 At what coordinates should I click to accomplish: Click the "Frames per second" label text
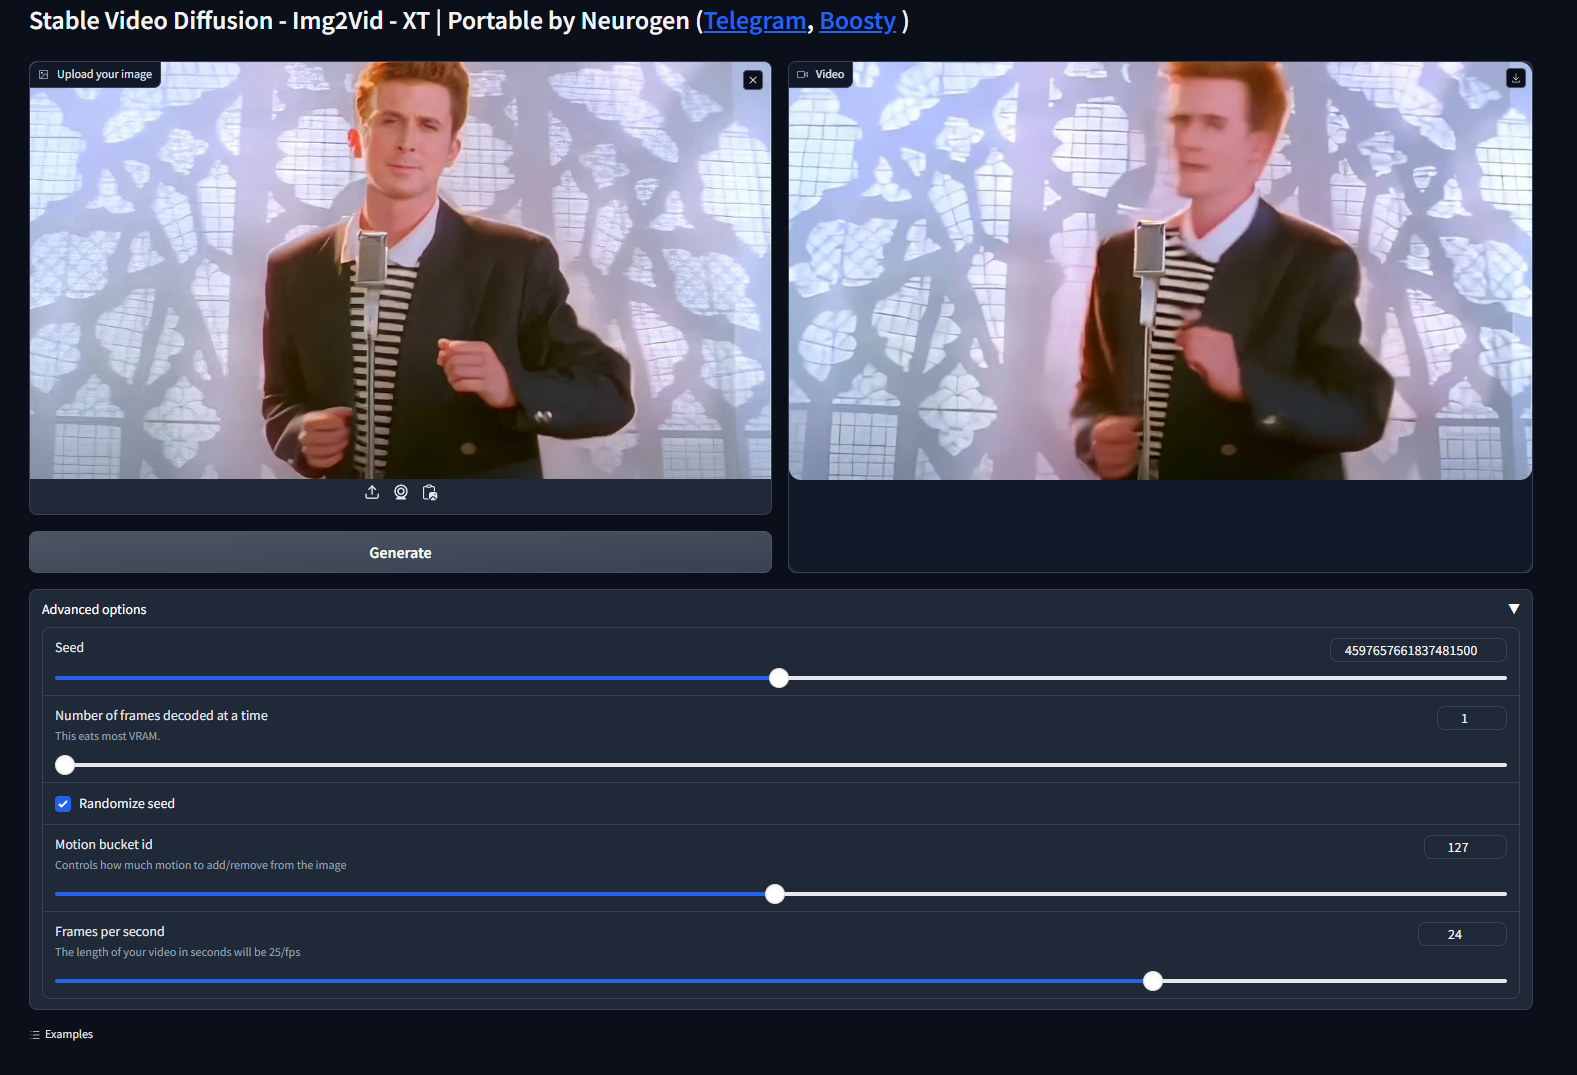click(110, 932)
